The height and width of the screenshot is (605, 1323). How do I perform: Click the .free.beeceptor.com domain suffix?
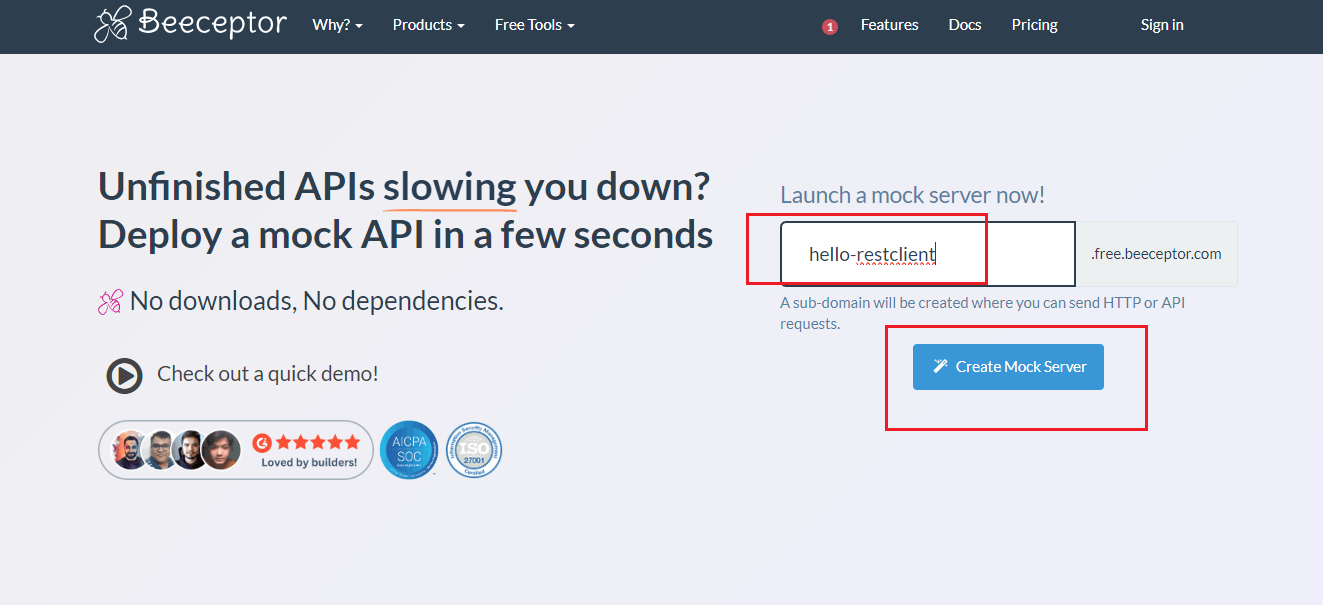point(1156,254)
